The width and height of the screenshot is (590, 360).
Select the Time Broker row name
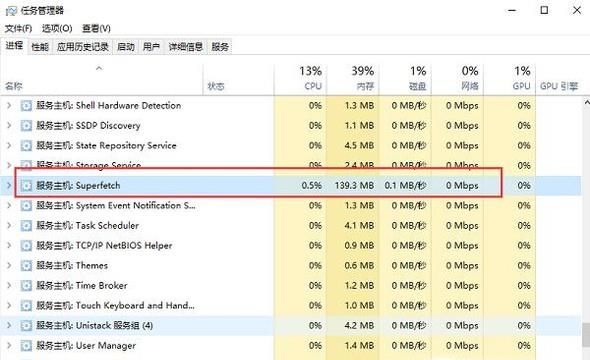[x=82, y=286]
